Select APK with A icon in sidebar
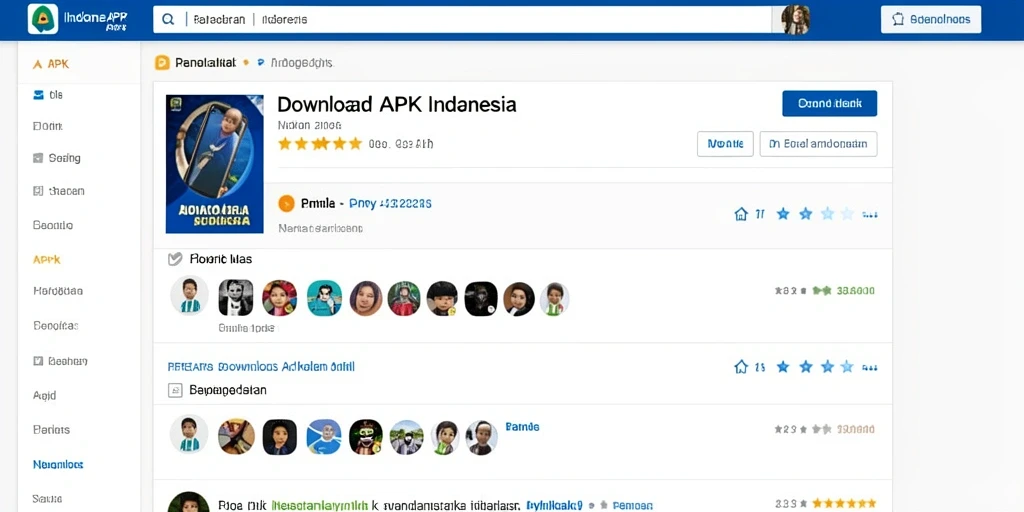Screen dimensions: 1024x512 [x=50, y=64]
